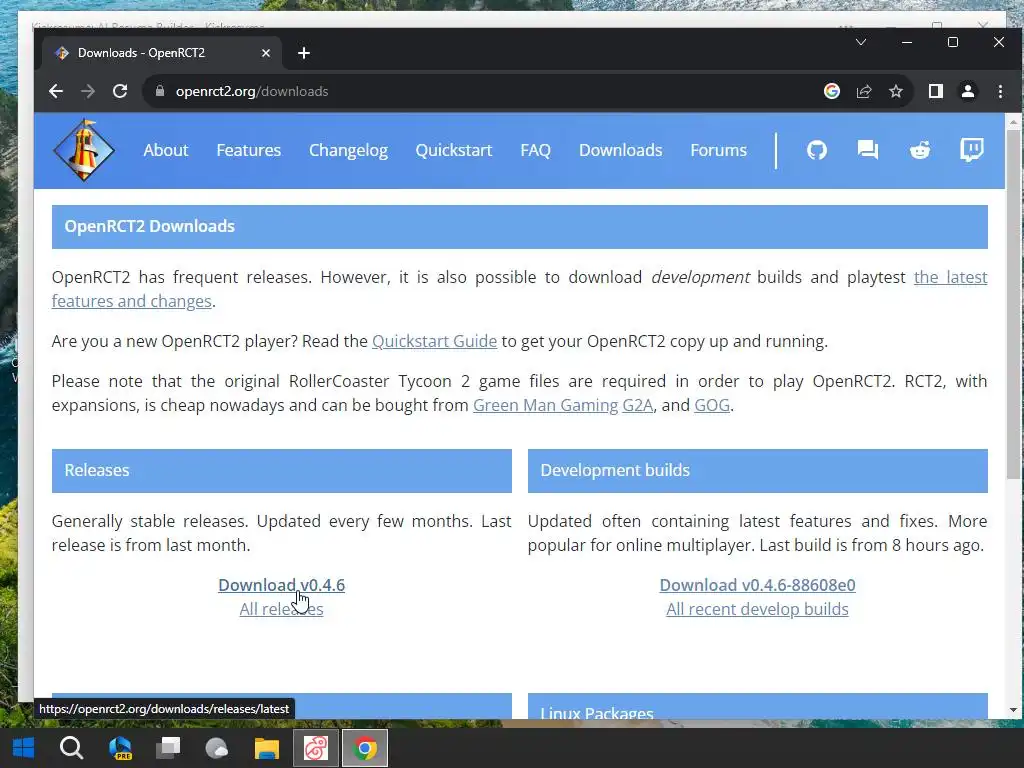This screenshot has width=1024, height=768.
Task: Go back with the browser back arrow
Action: coord(56,91)
